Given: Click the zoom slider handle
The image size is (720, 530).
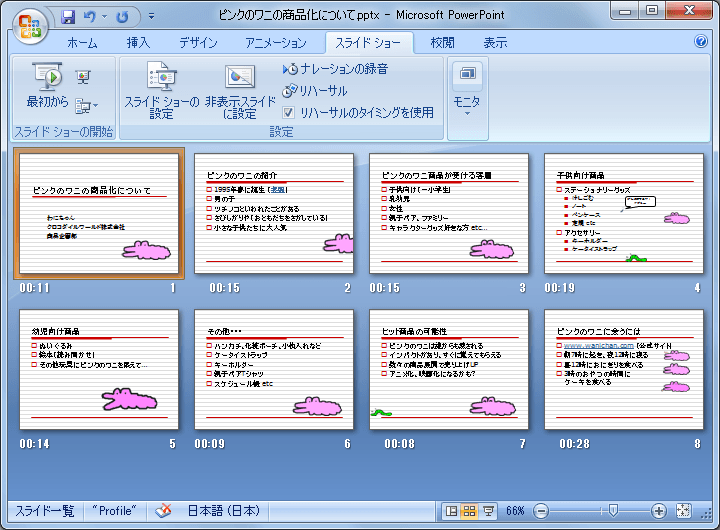Looking at the screenshot, I should (613, 510).
